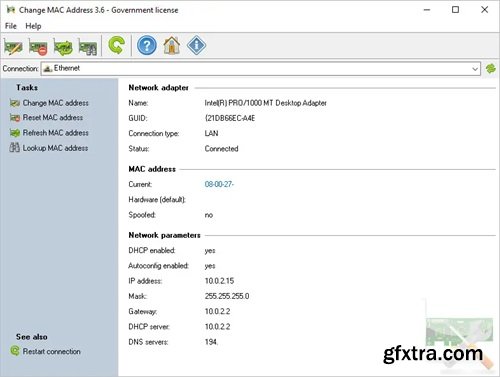Click Status value Connected
Screen dimensions: 500x377
point(221,149)
